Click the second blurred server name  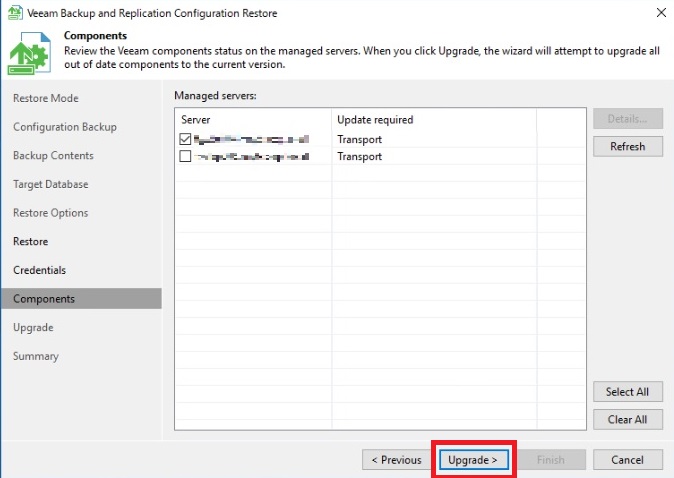coord(251,157)
